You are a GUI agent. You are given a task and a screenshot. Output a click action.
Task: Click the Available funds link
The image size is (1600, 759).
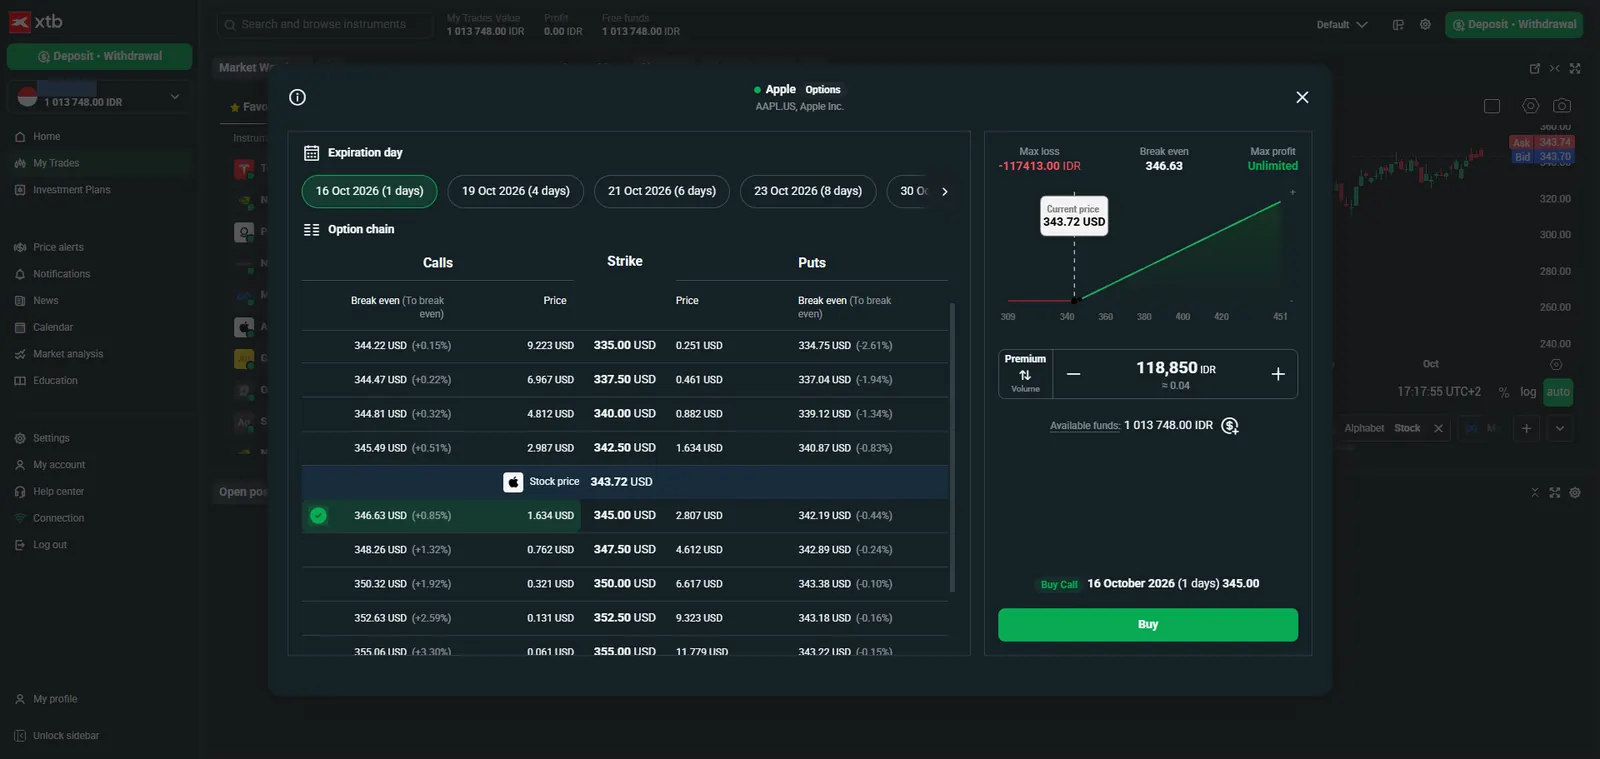[x=1085, y=426]
